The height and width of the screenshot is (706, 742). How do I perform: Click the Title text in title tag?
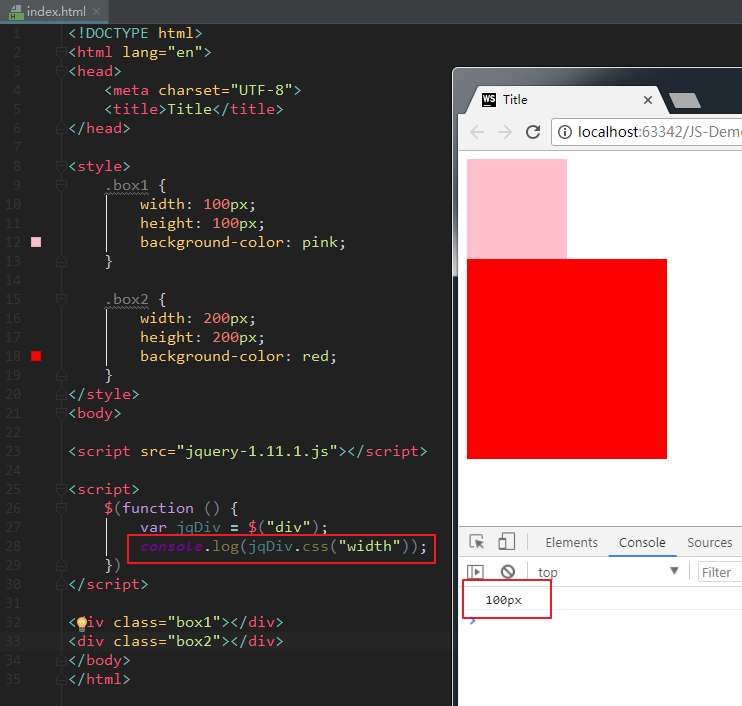(189, 109)
